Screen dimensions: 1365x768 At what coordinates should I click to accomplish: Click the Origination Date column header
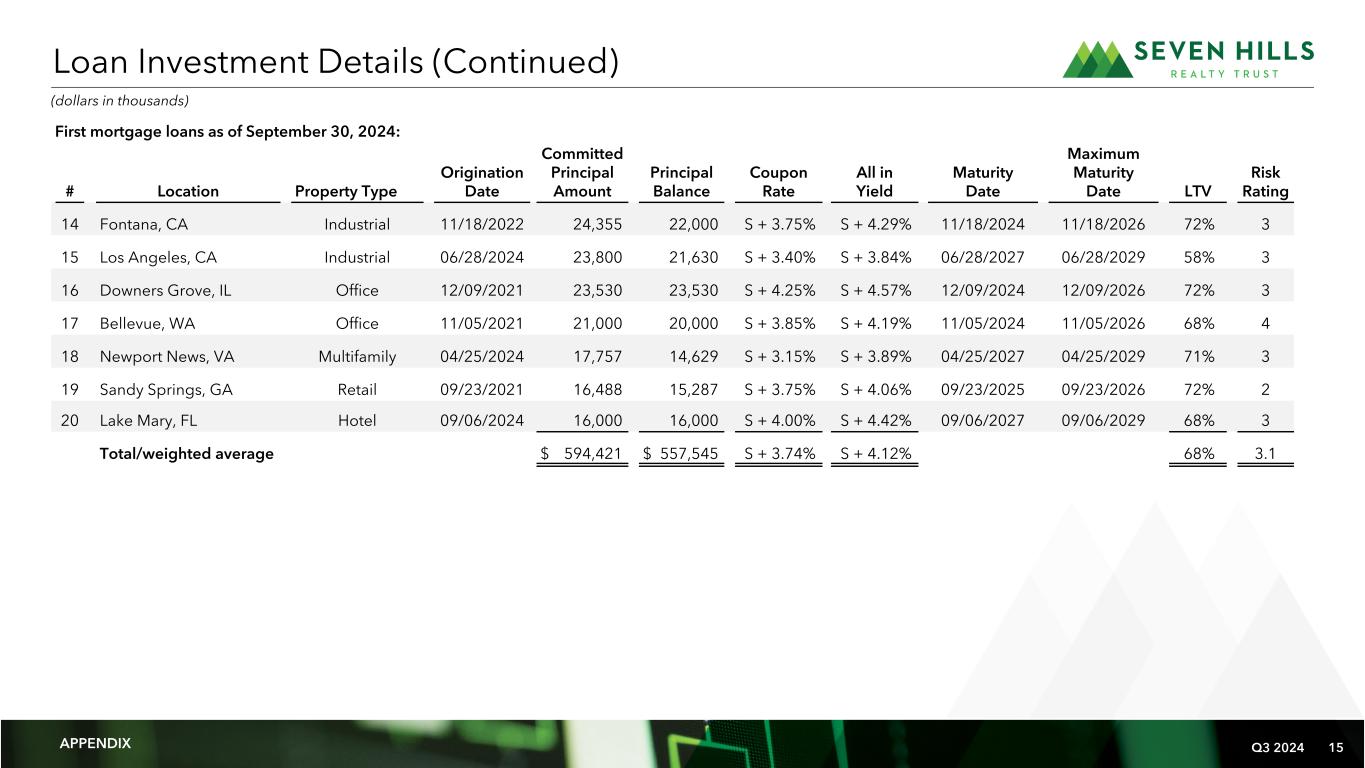click(482, 182)
